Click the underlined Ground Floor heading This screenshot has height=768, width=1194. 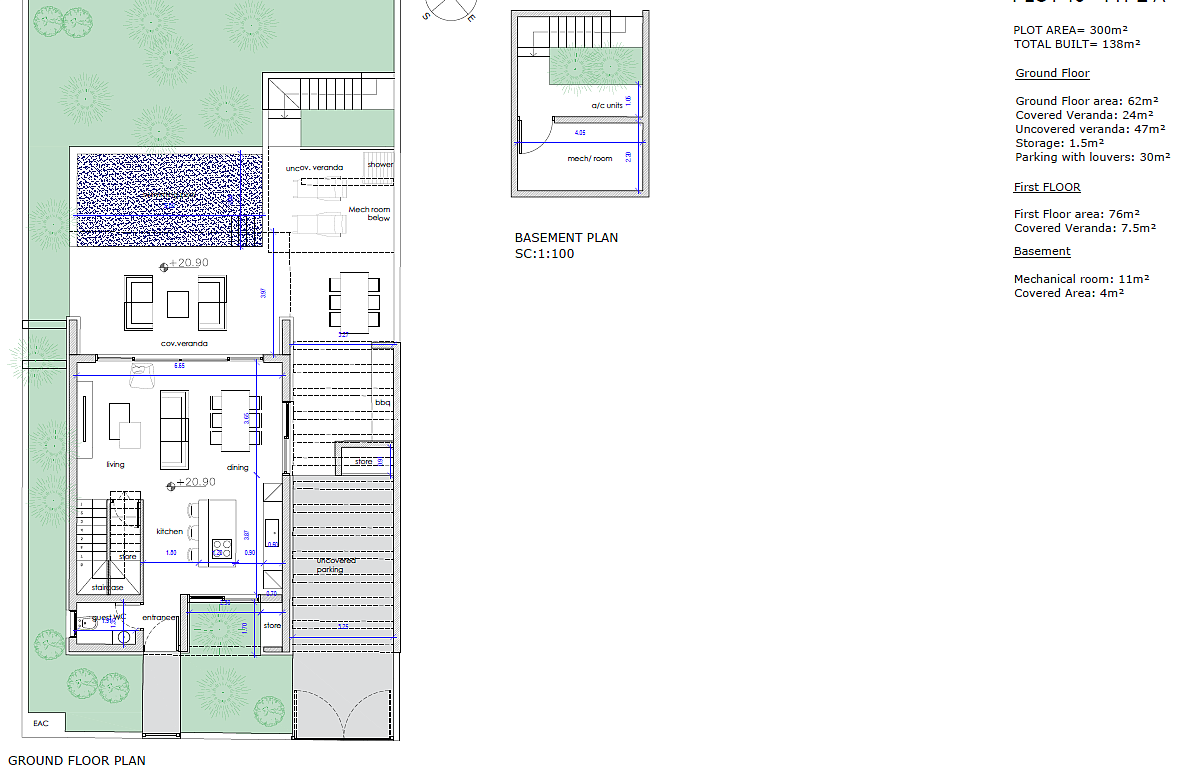1052,73
